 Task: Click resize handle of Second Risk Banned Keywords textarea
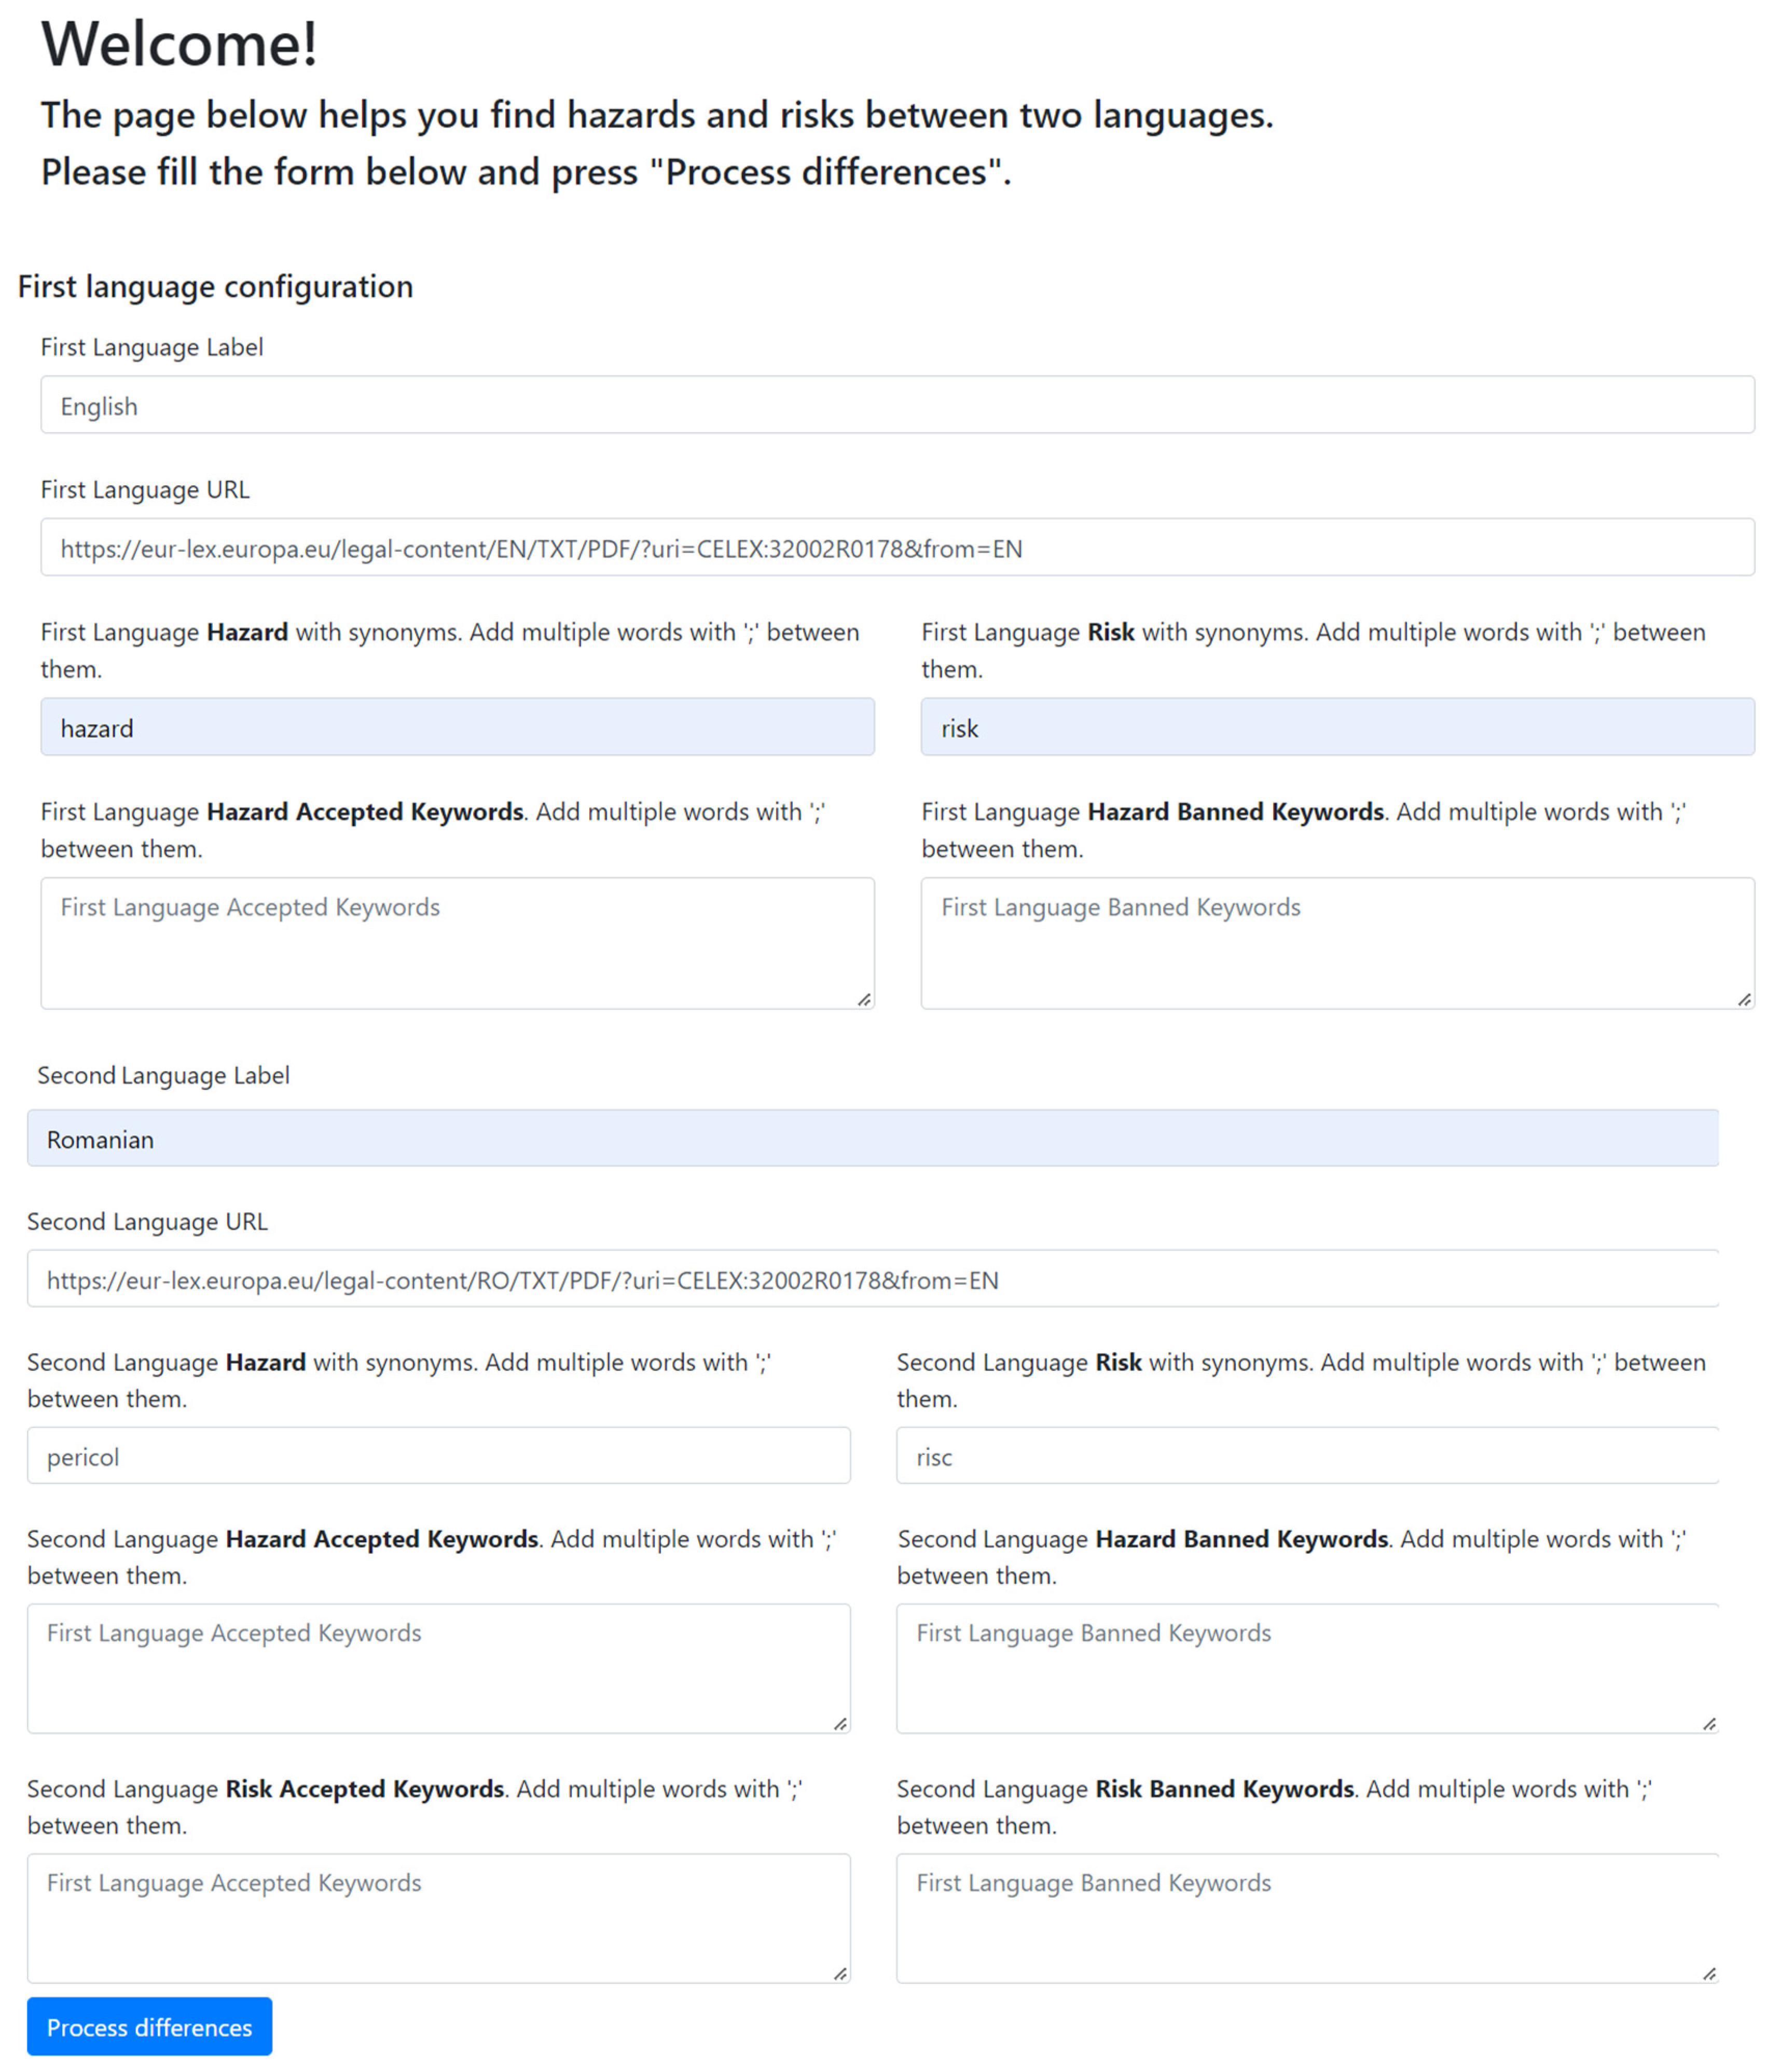(1708, 1973)
